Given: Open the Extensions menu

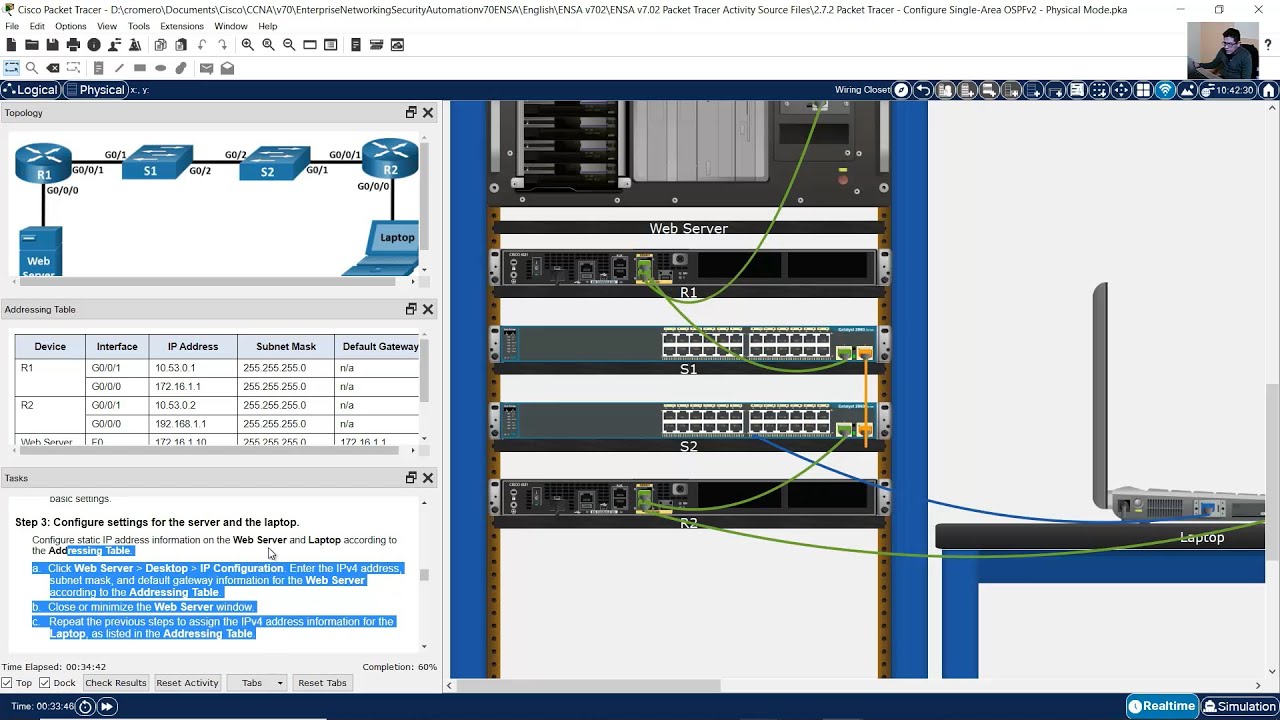Looking at the screenshot, I should pos(182,26).
